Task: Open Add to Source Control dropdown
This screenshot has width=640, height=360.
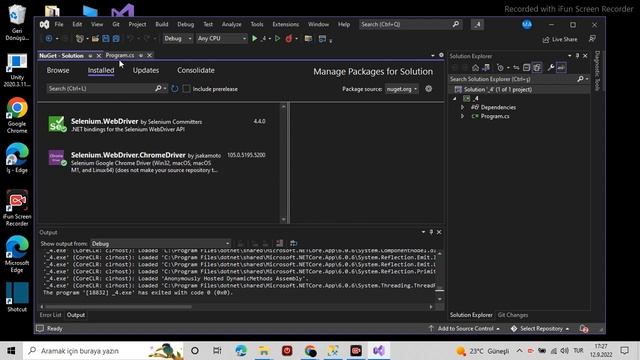Action: tap(464, 329)
